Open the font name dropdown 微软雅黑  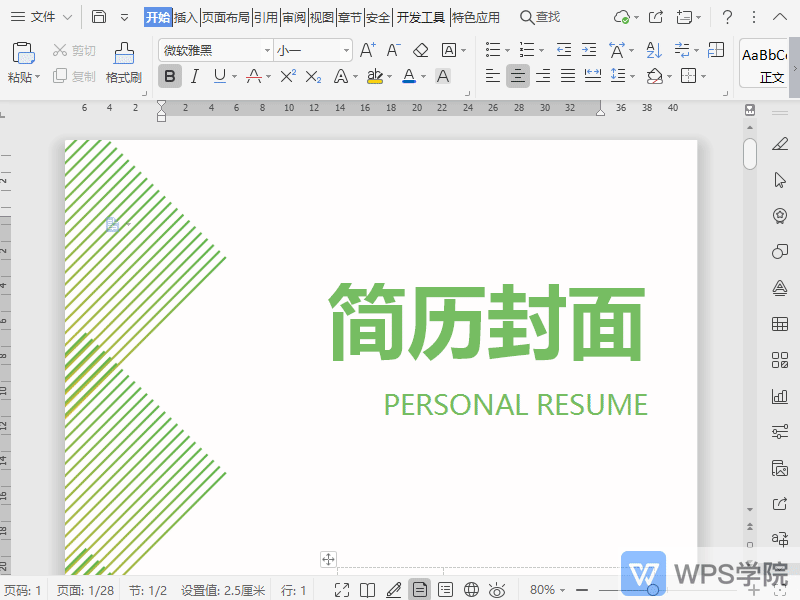click(215, 50)
